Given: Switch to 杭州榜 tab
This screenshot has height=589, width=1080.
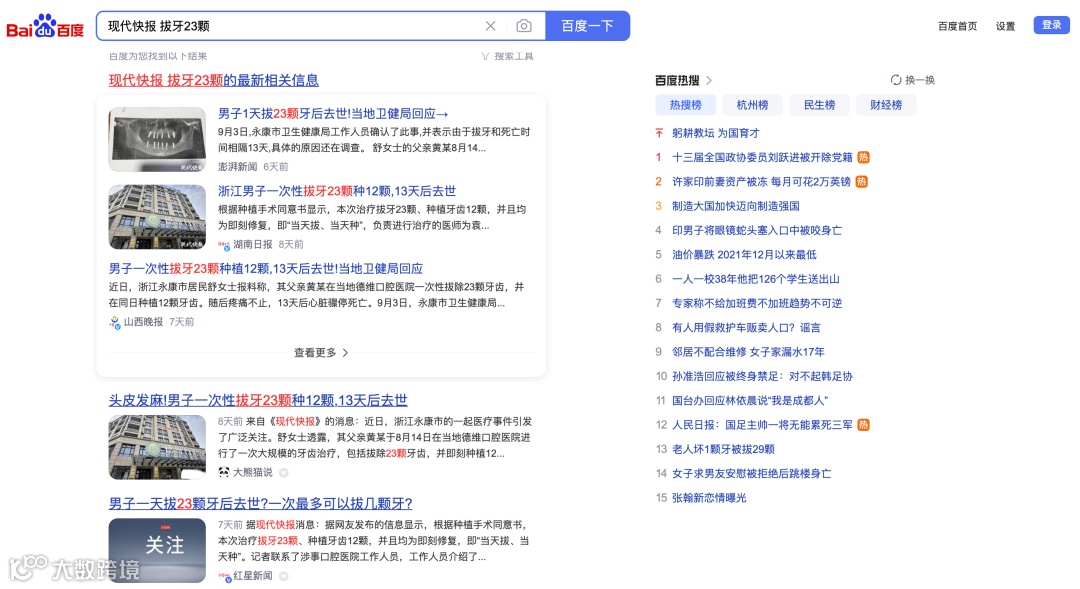Looking at the screenshot, I should click(x=752, y=105).
